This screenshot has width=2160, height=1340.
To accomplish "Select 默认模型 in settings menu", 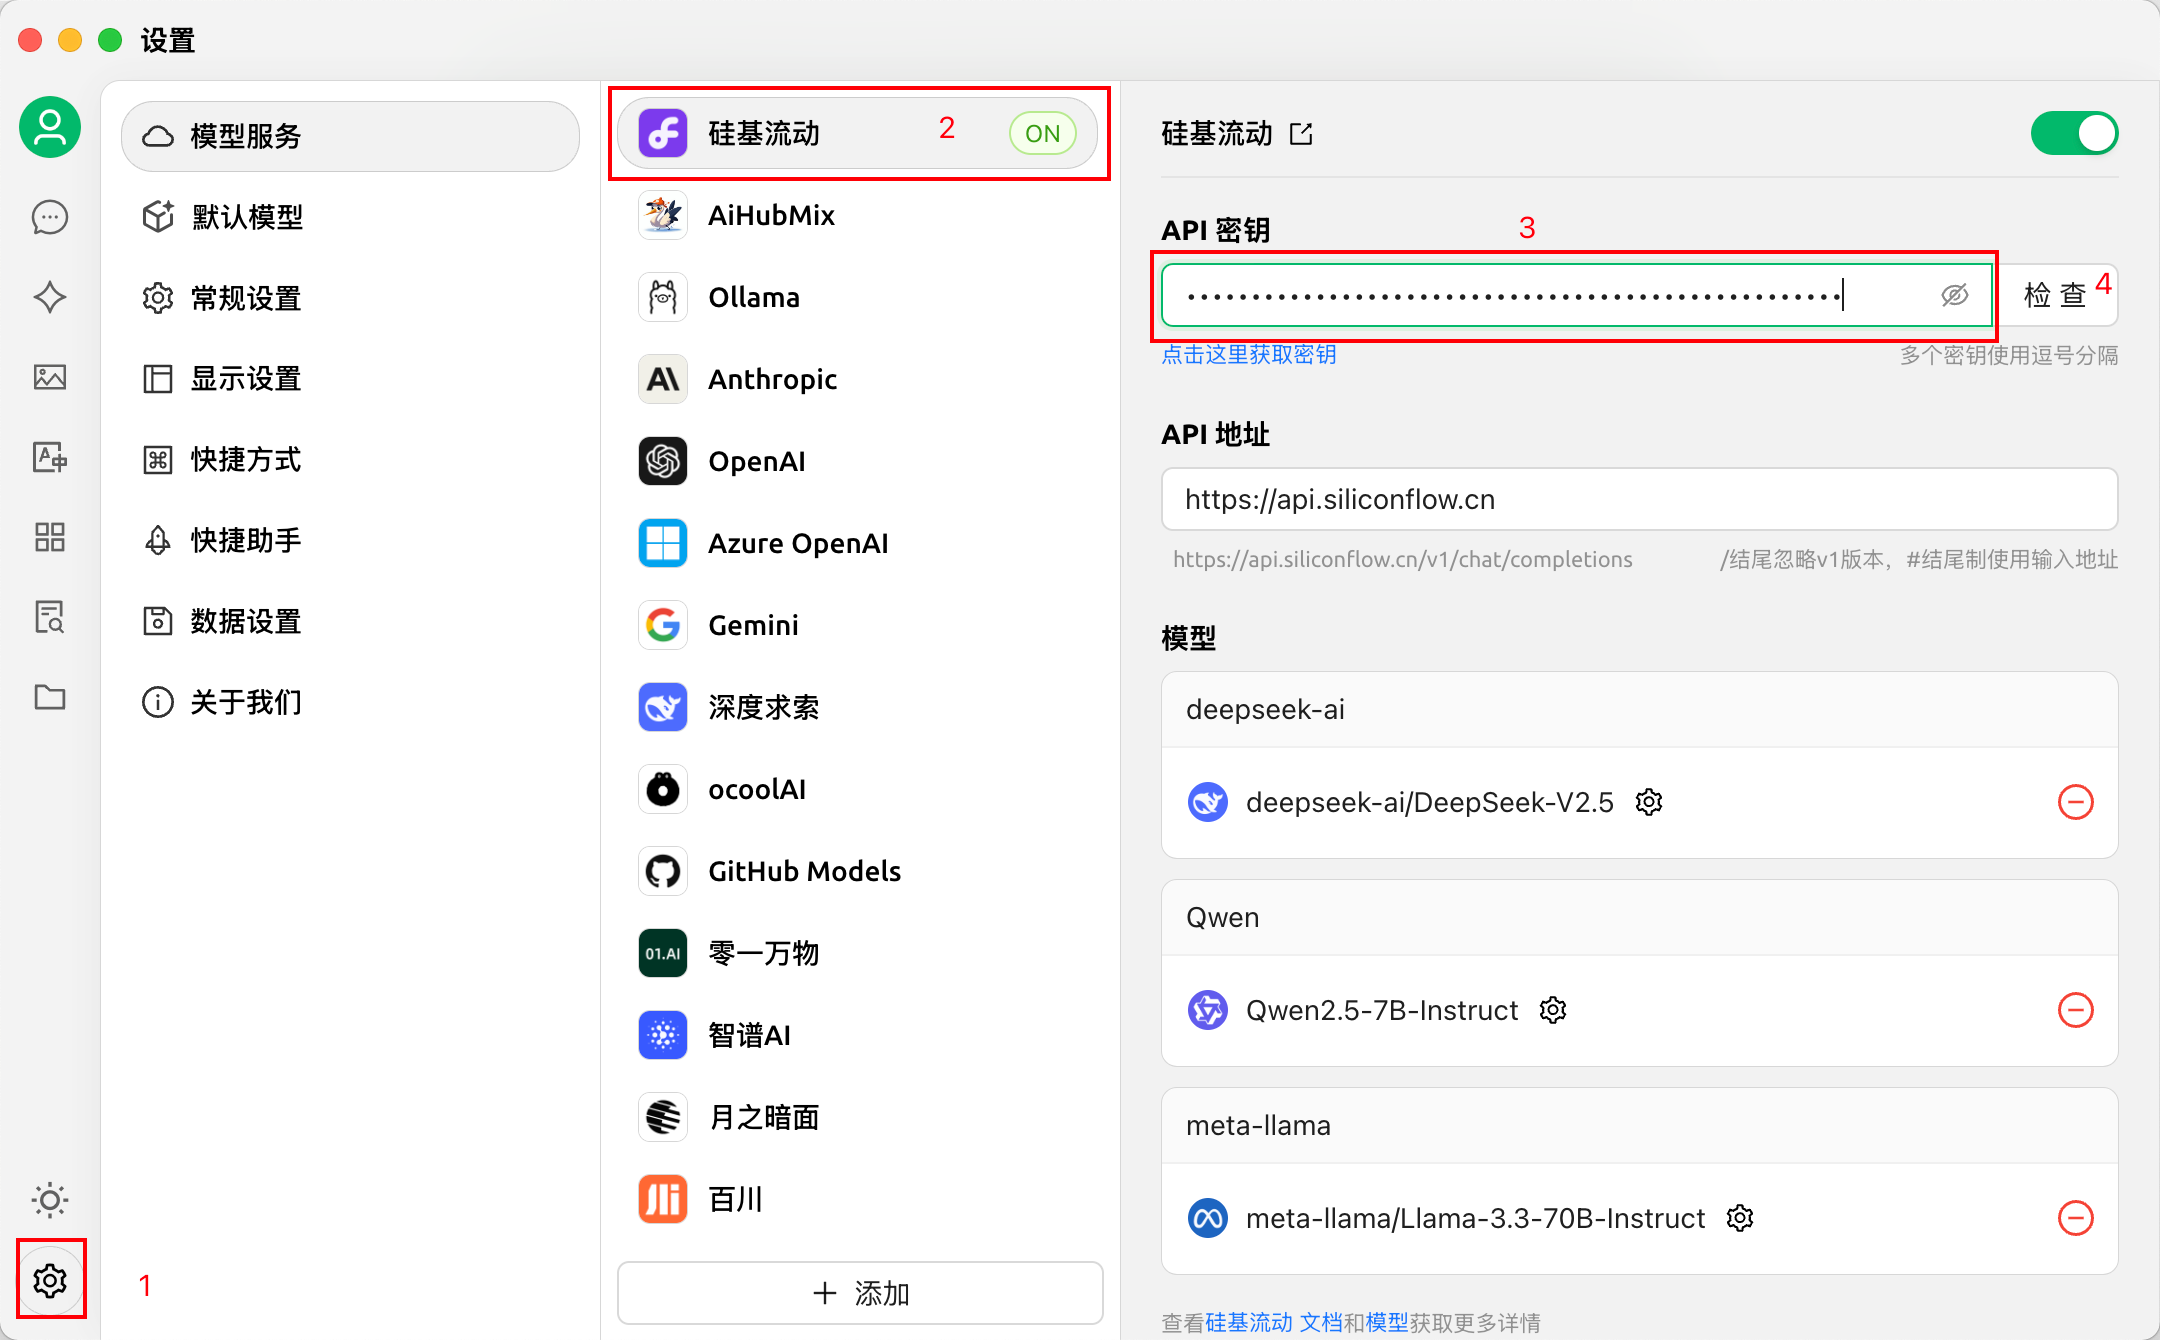I will (x=247, y=217).
